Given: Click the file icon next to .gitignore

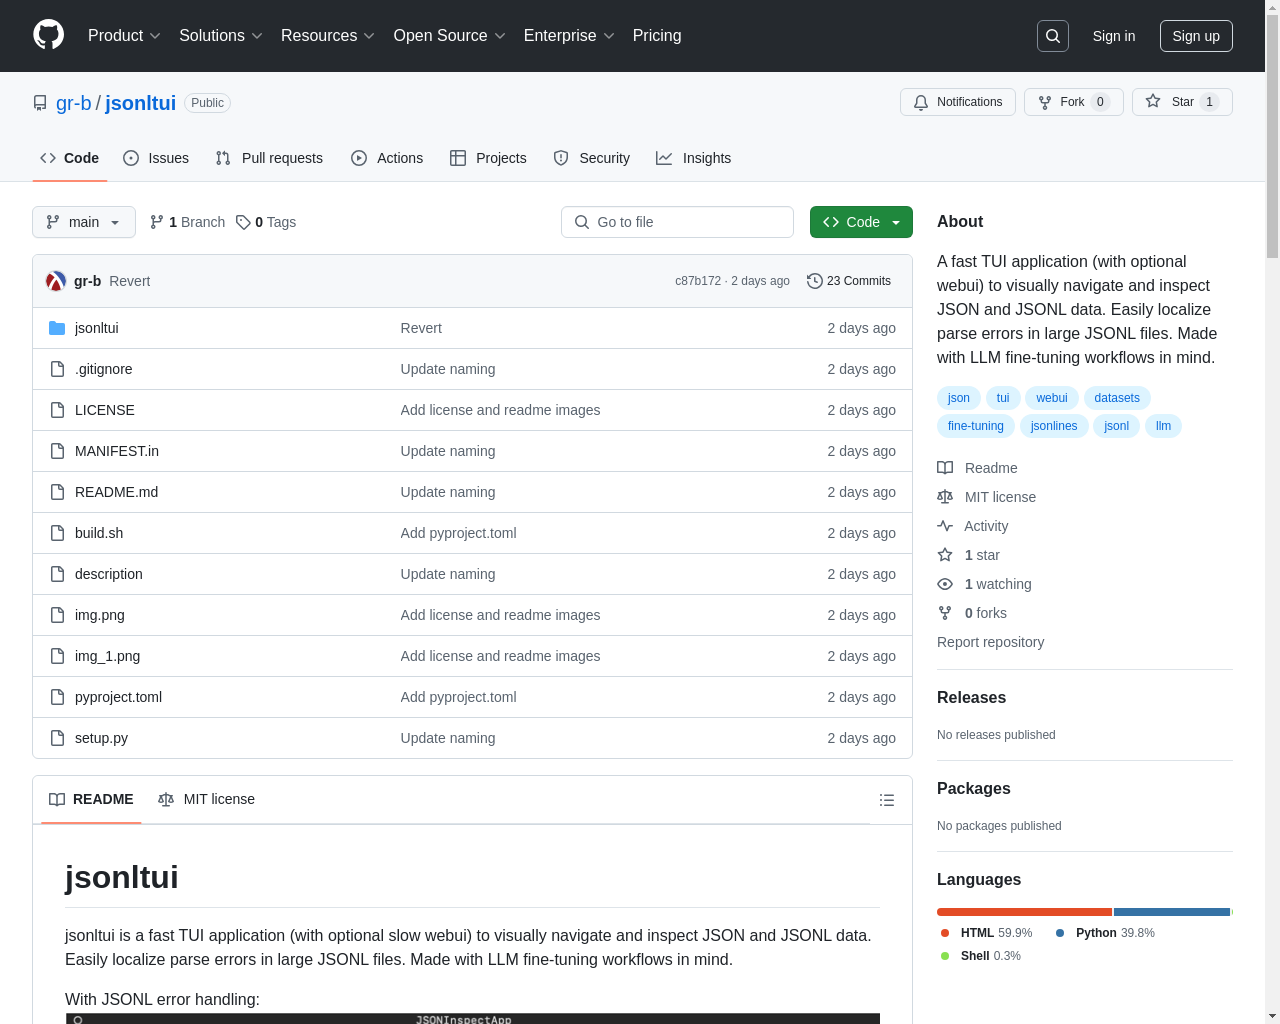Looking at the screenshot, I should (57, 369).
